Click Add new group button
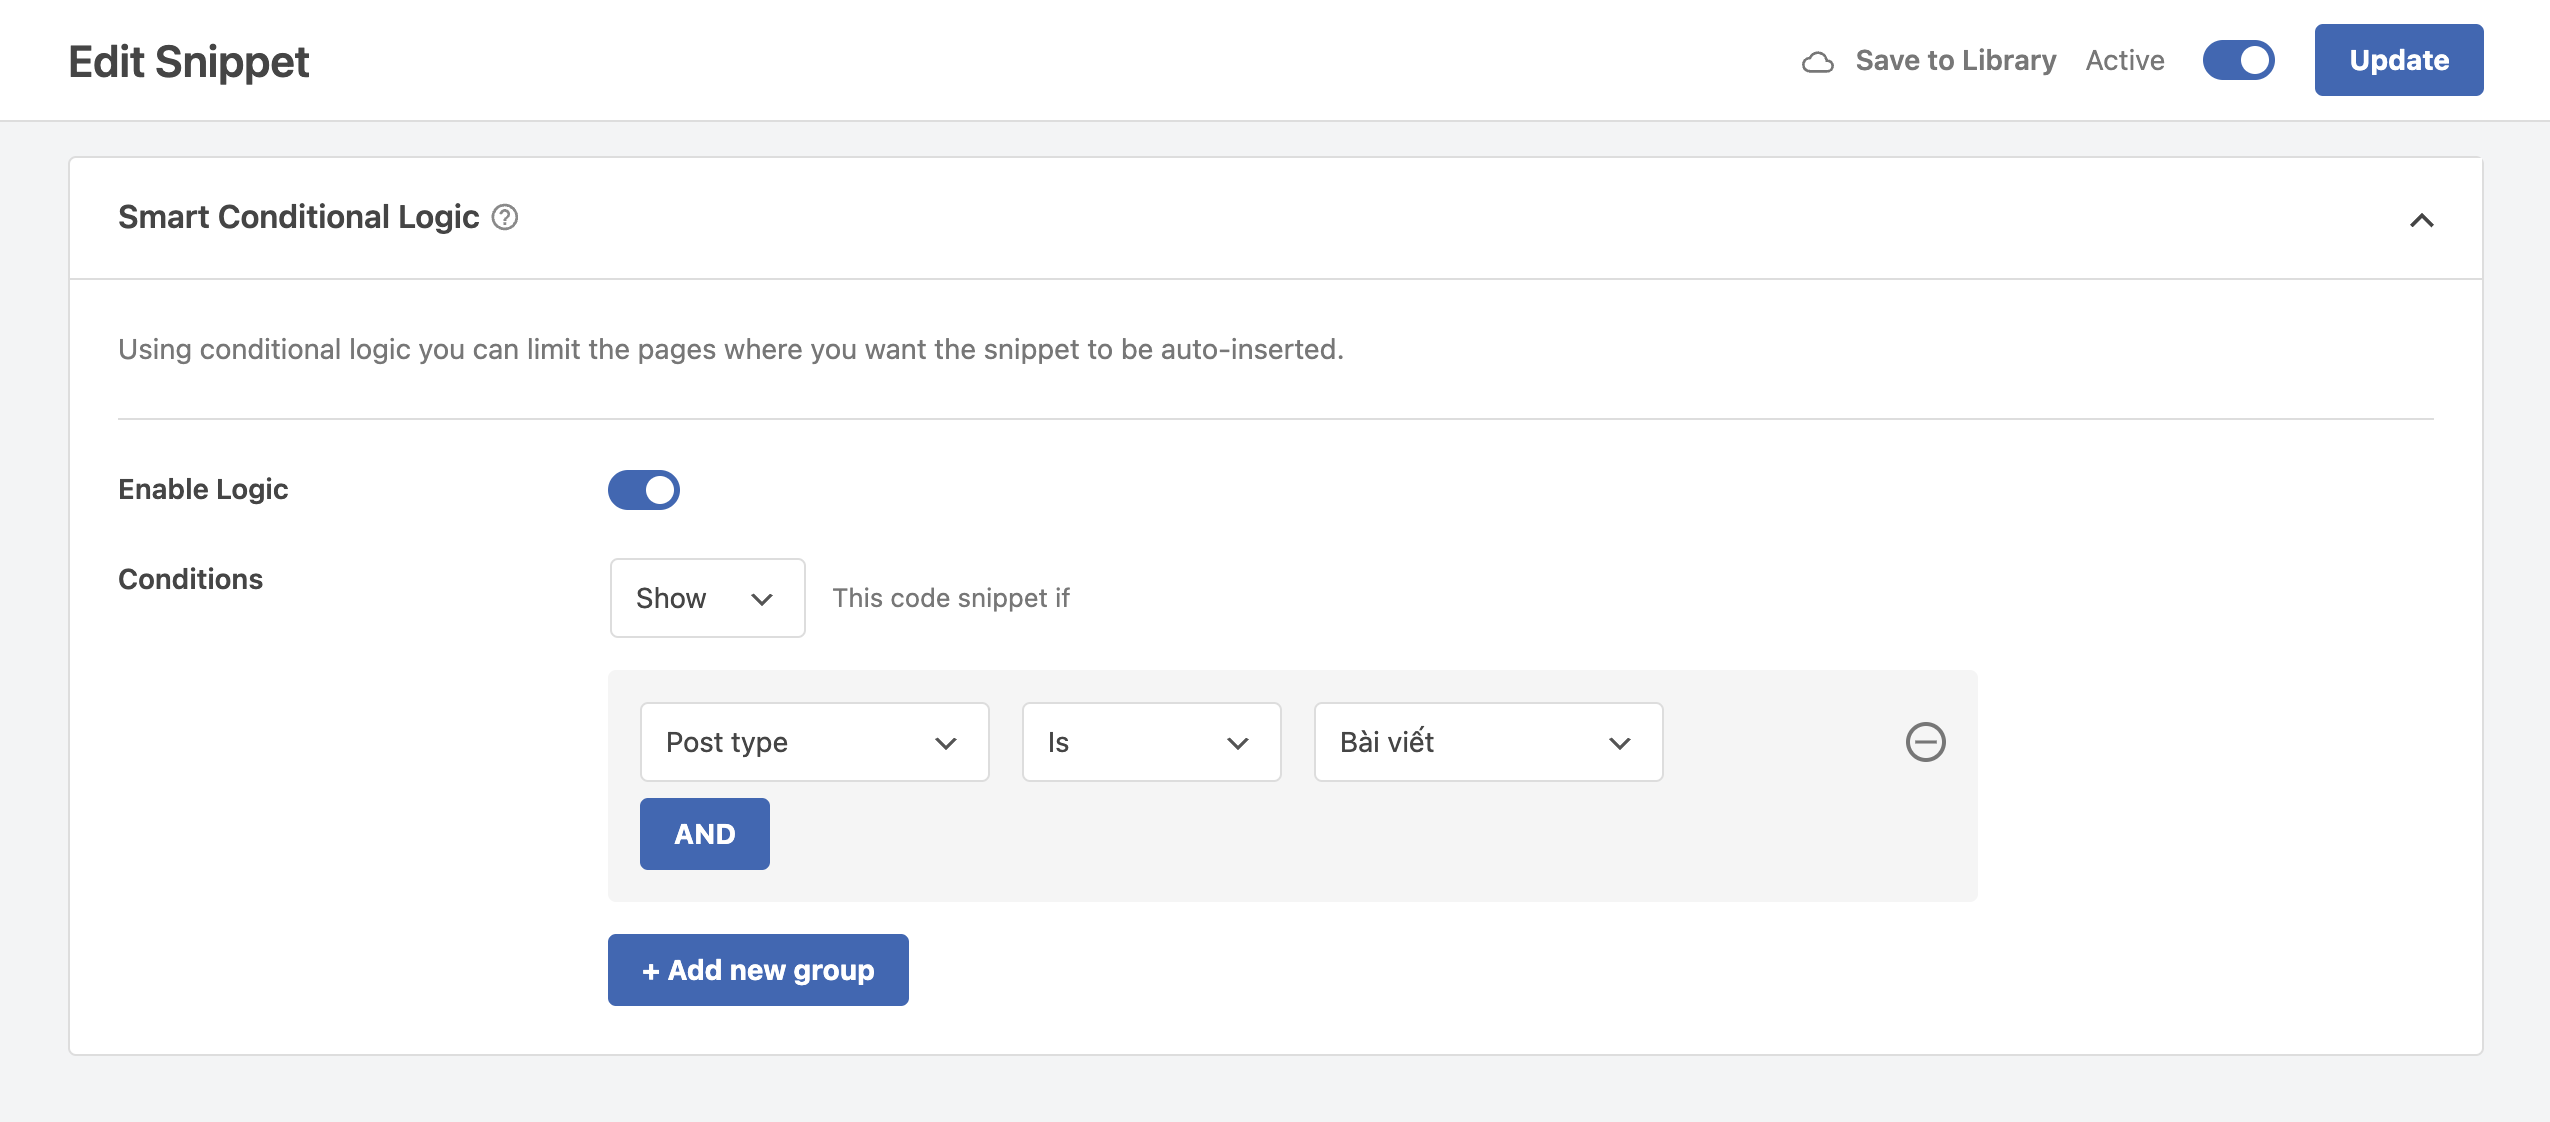 (759, 969)
